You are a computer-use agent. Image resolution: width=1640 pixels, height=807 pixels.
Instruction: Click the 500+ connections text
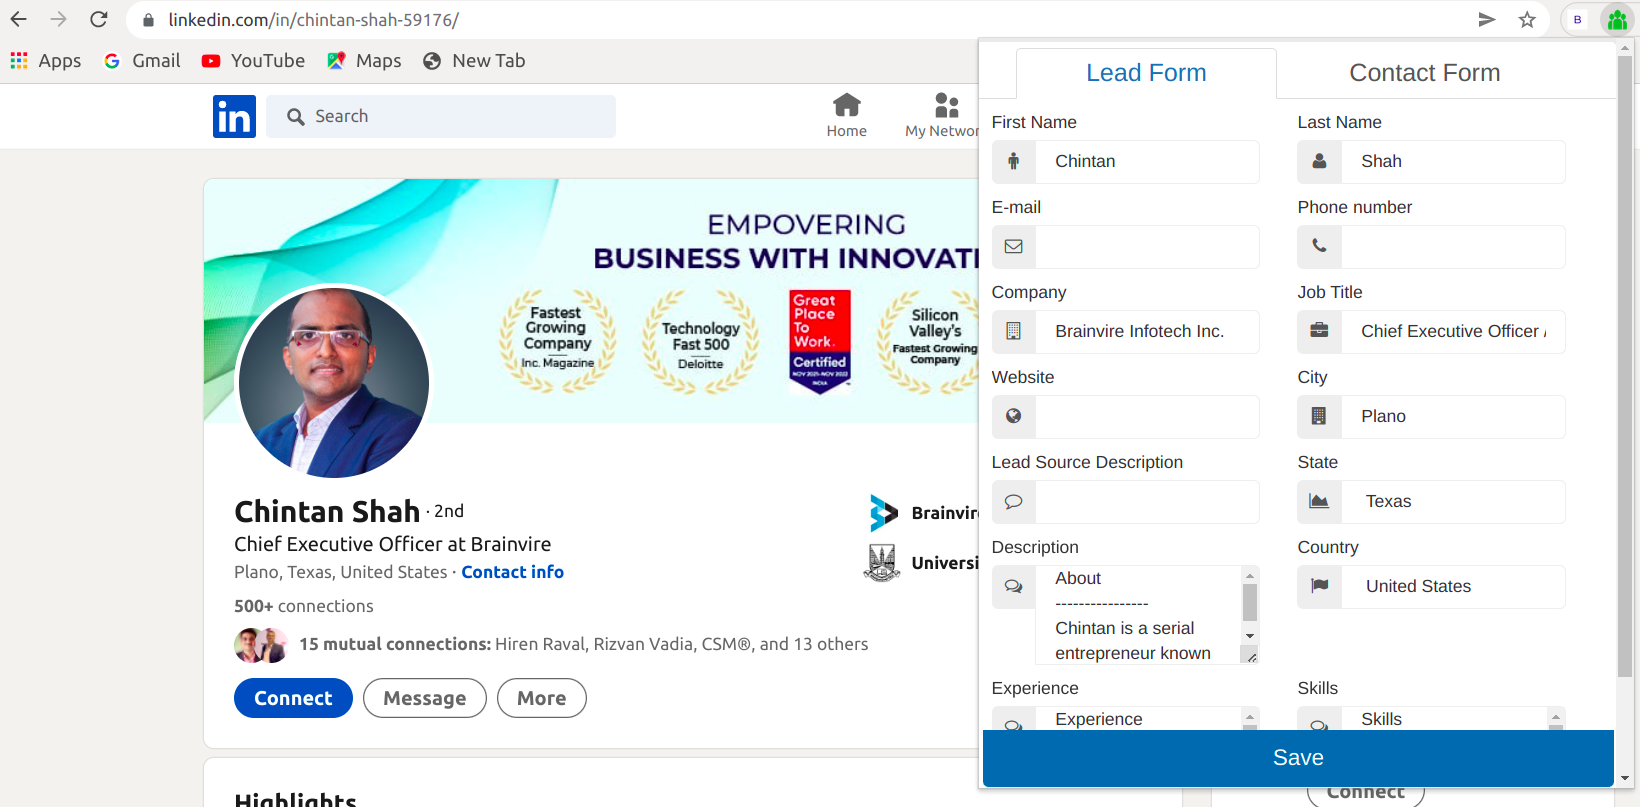(x=304, y=606)
